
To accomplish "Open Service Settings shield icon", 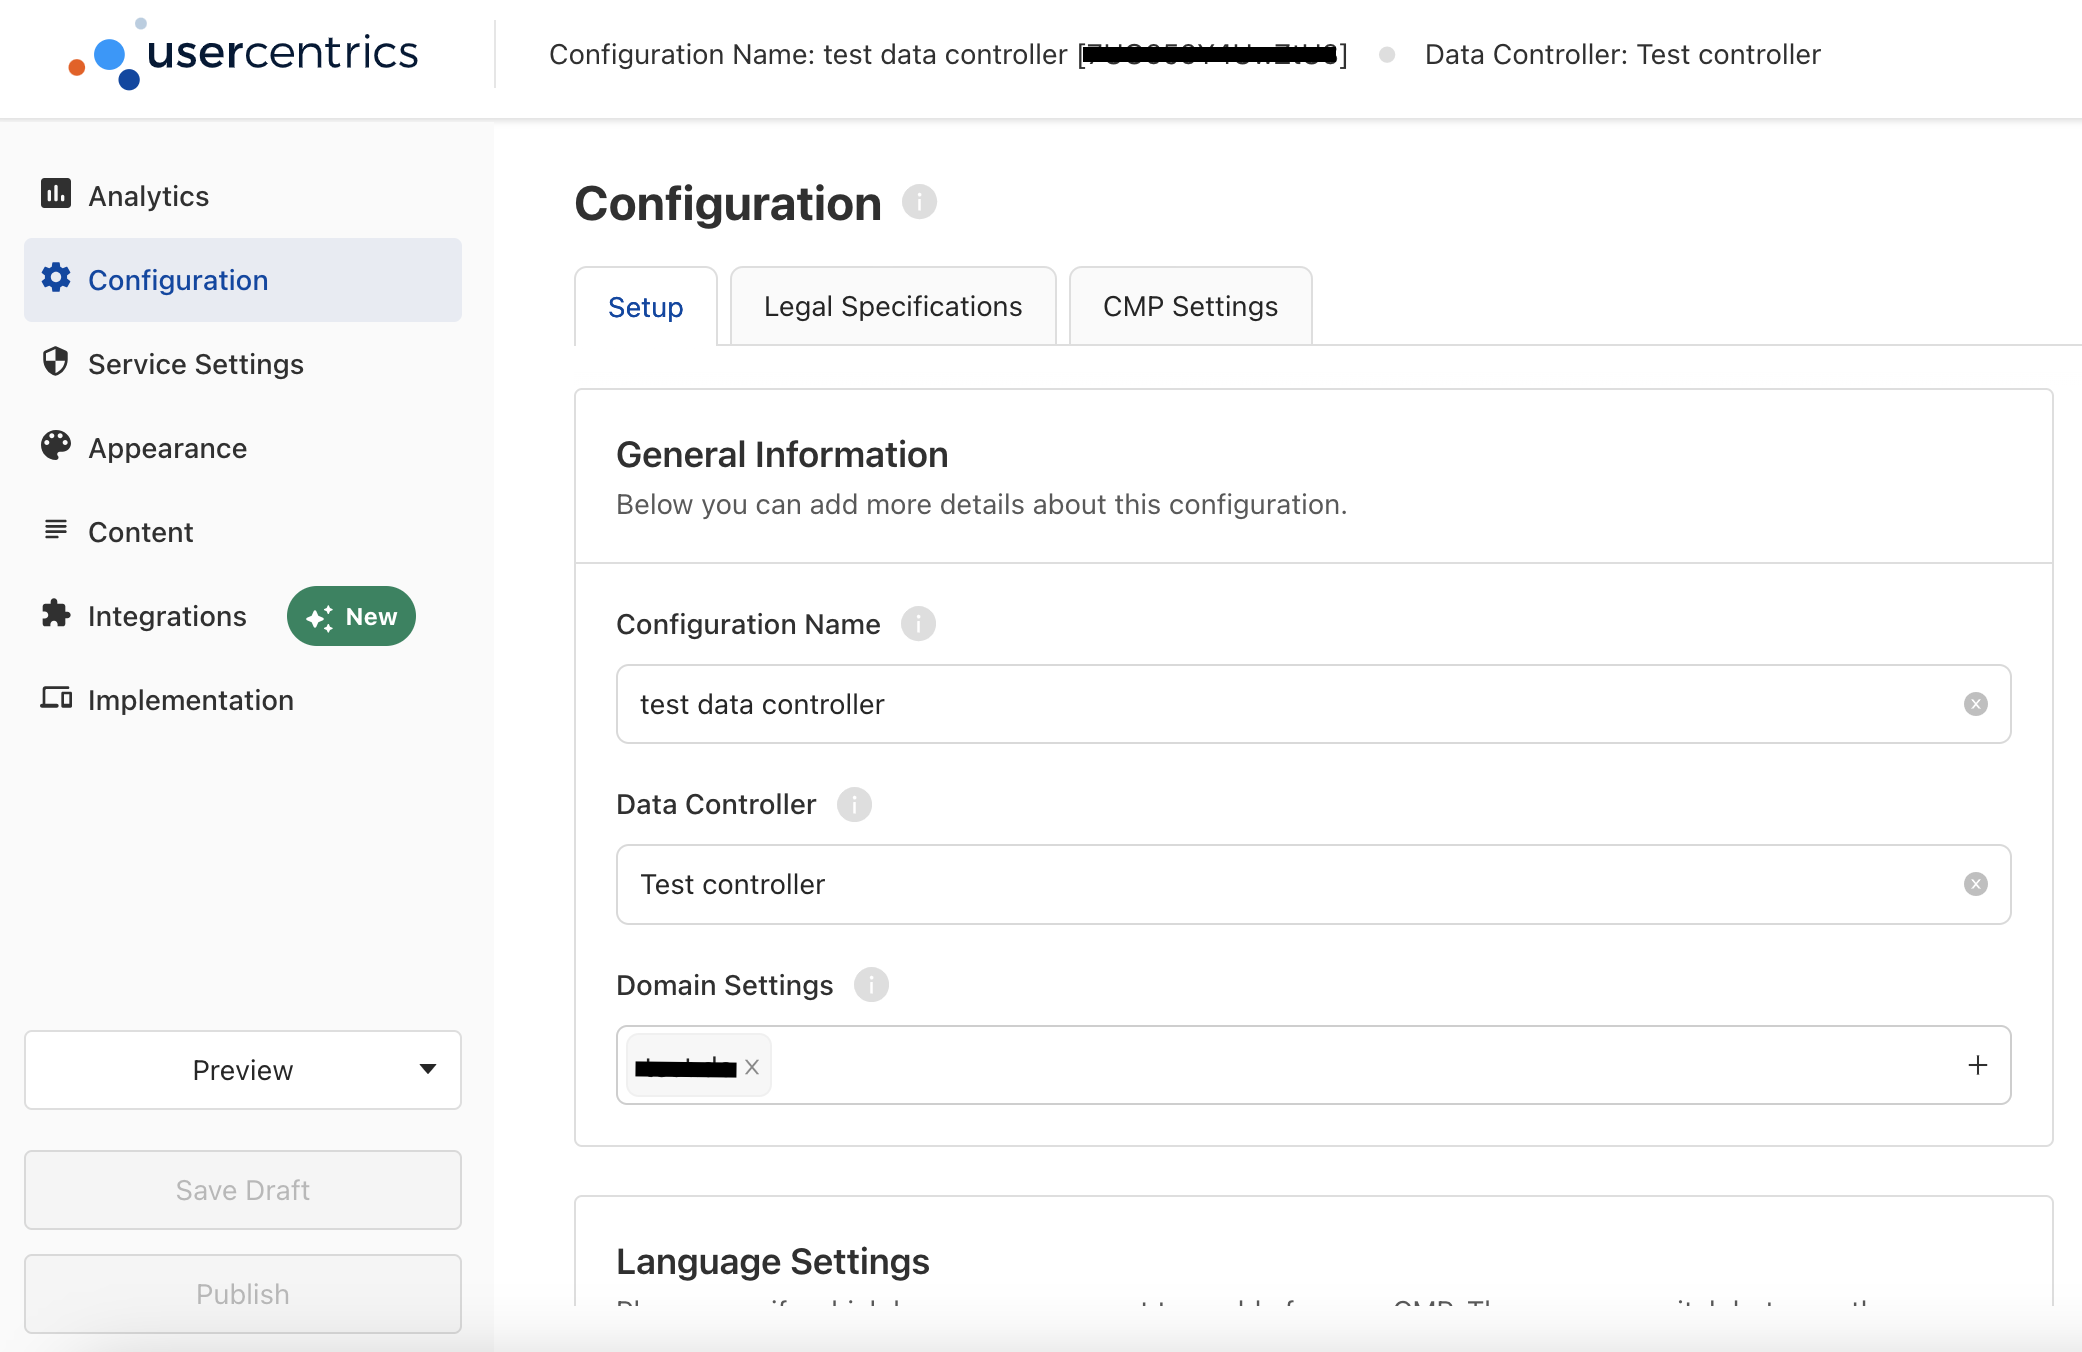I will pyautogui.click(x=56, y=363).
